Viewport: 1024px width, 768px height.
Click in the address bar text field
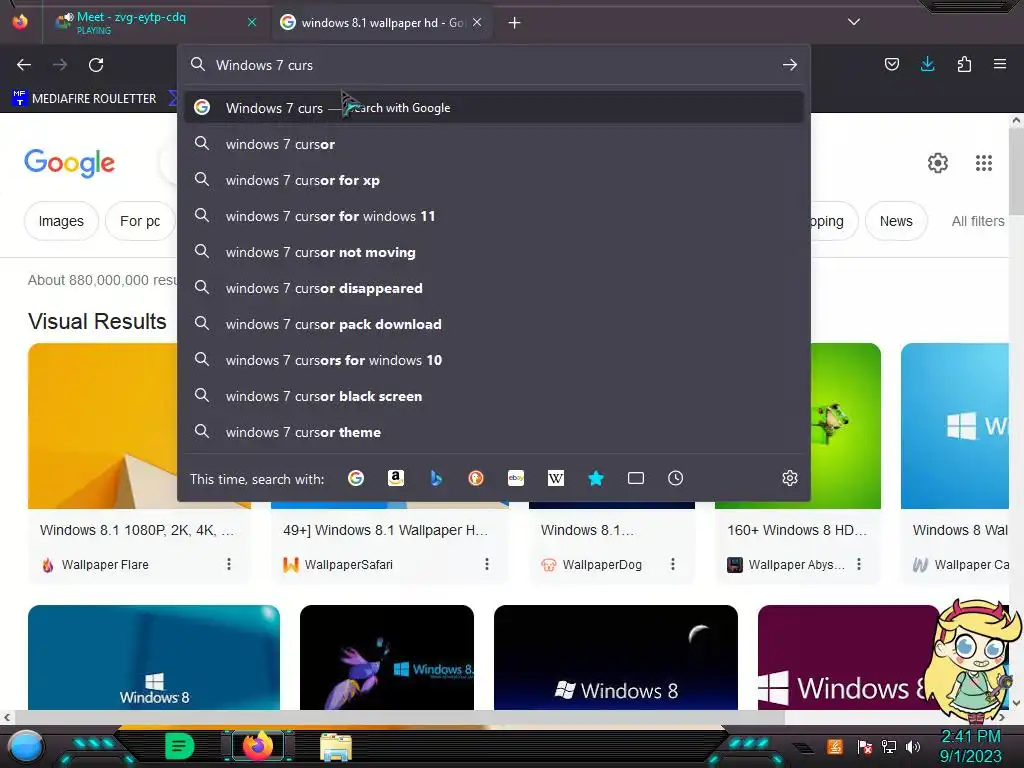coord(493,65)
